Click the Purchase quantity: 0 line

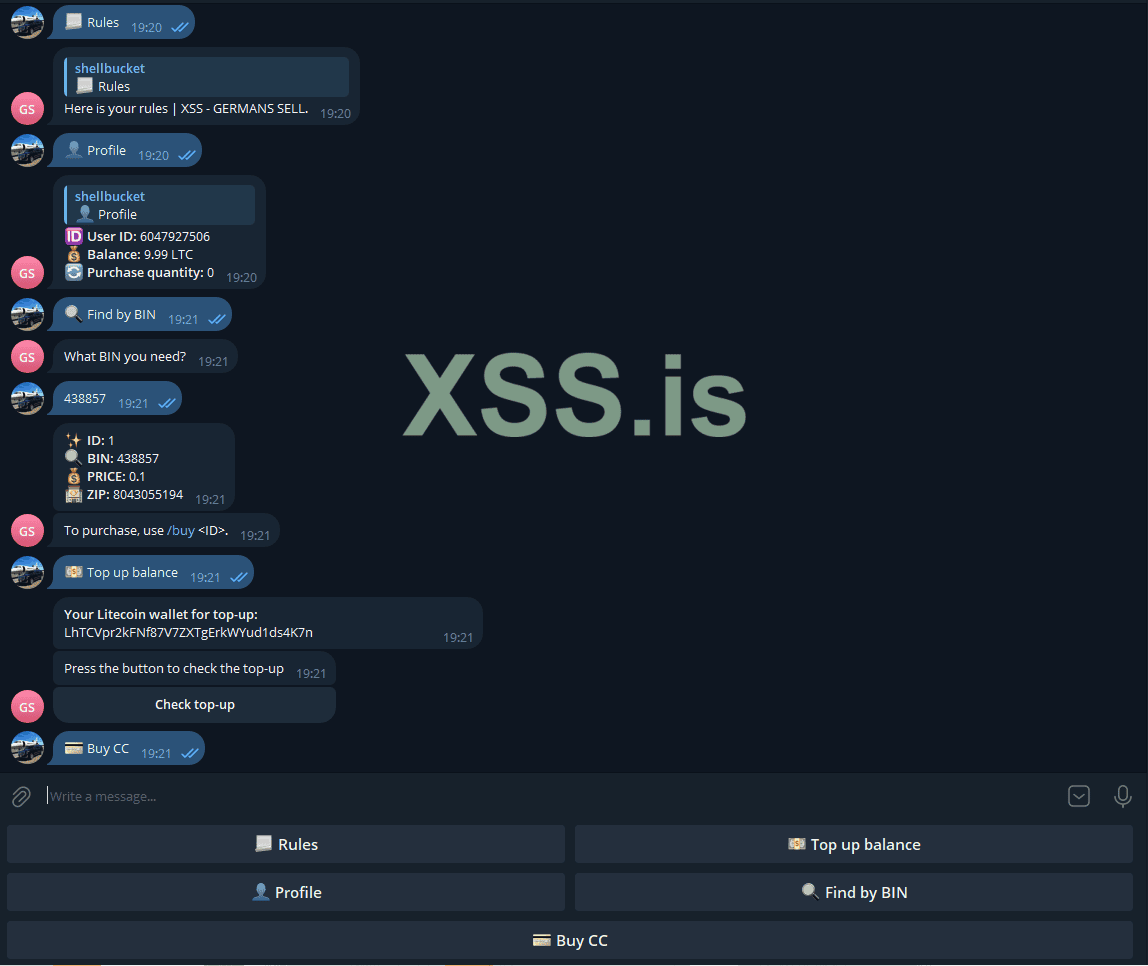point(140,272)
